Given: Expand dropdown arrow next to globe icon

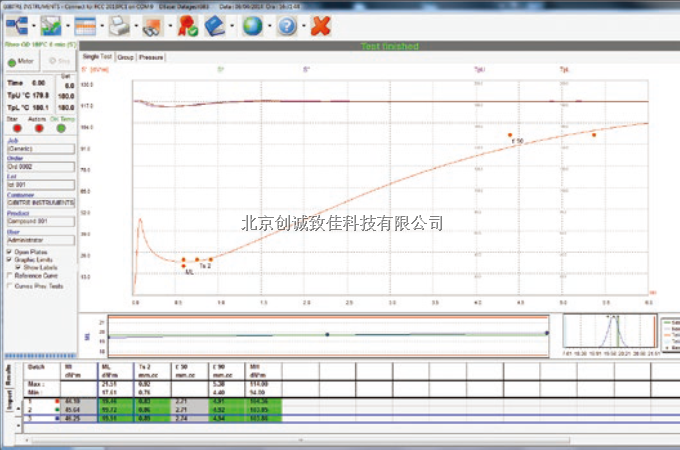Looking at the screenshot, I should 267,26.
